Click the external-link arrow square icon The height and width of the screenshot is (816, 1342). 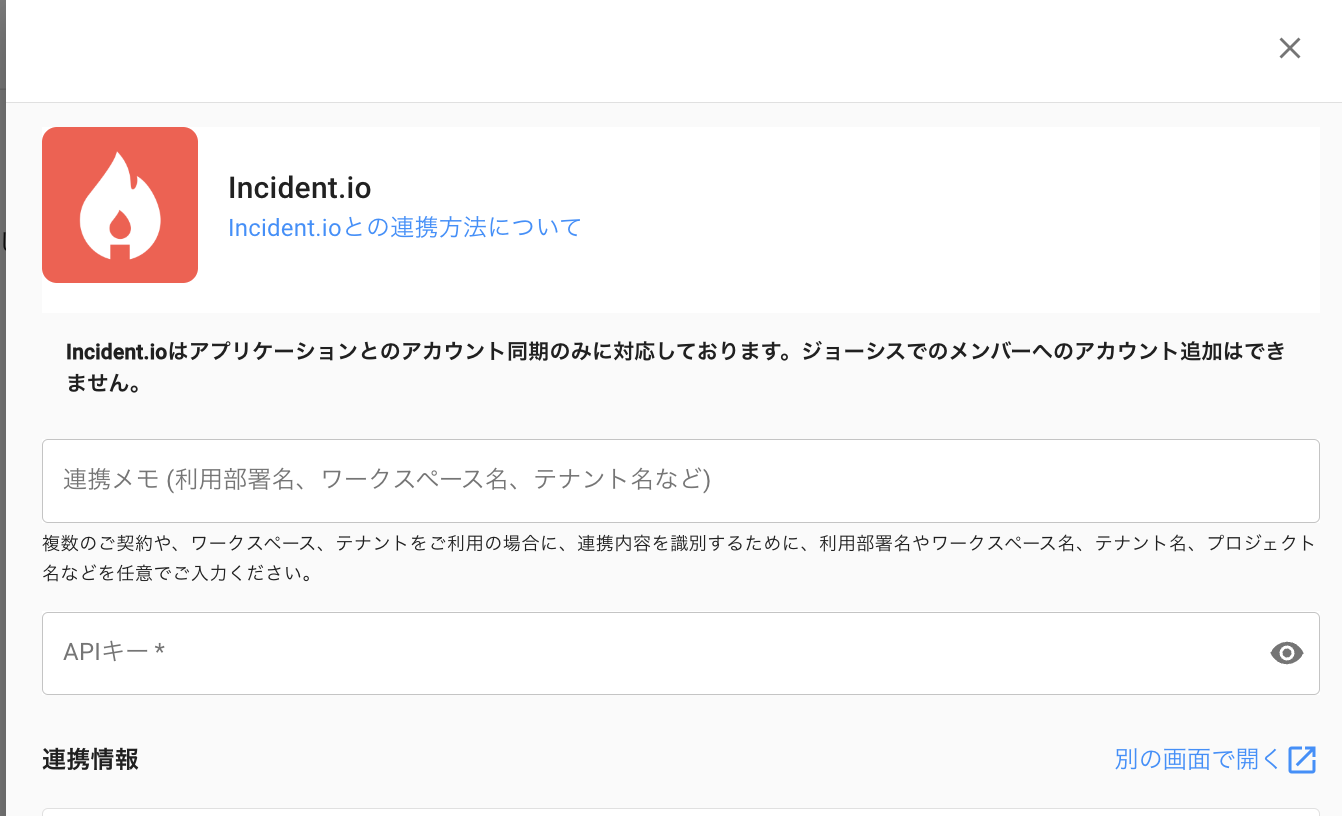1302,759
